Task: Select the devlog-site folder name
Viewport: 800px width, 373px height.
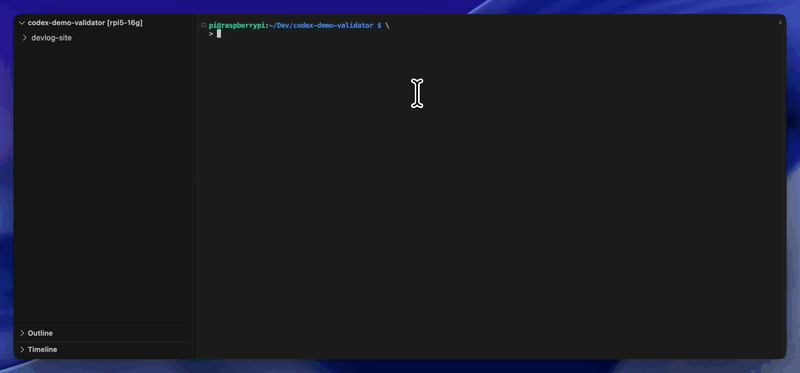Action: pyautogui.click(x=52, y=38)
